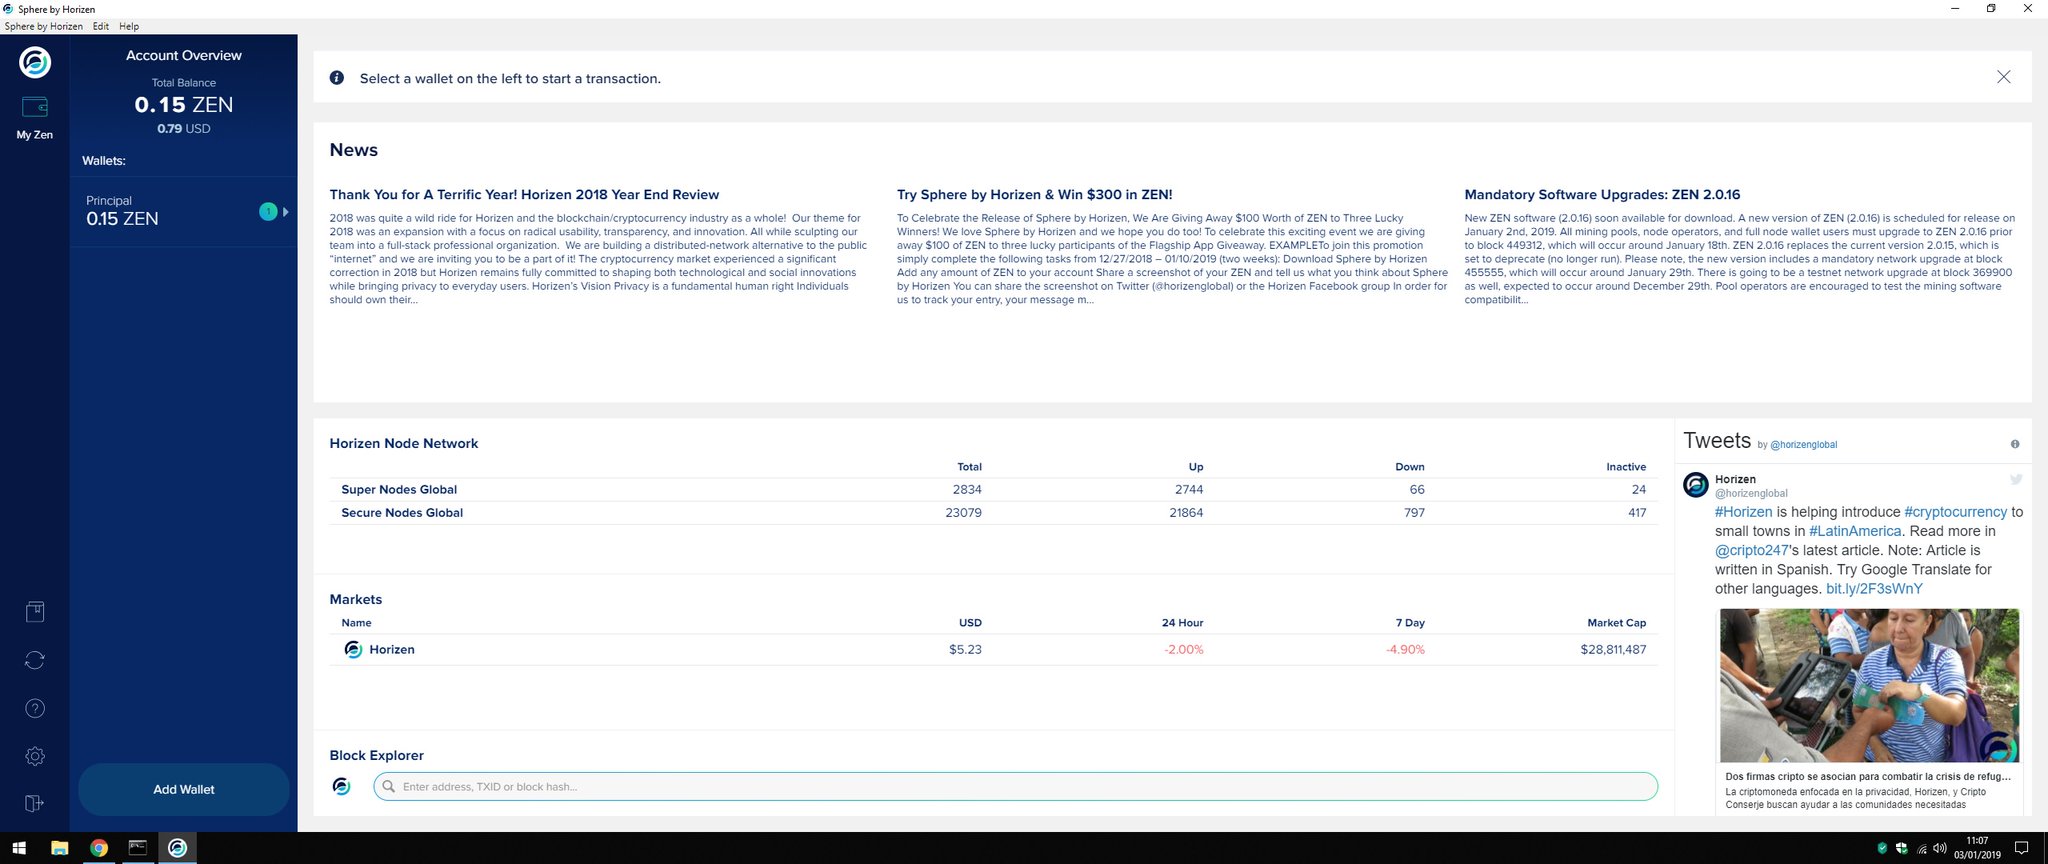This screenshot has height=864, width=2048.
Task: Click the Inactive column header
Action: point(1626,467)
